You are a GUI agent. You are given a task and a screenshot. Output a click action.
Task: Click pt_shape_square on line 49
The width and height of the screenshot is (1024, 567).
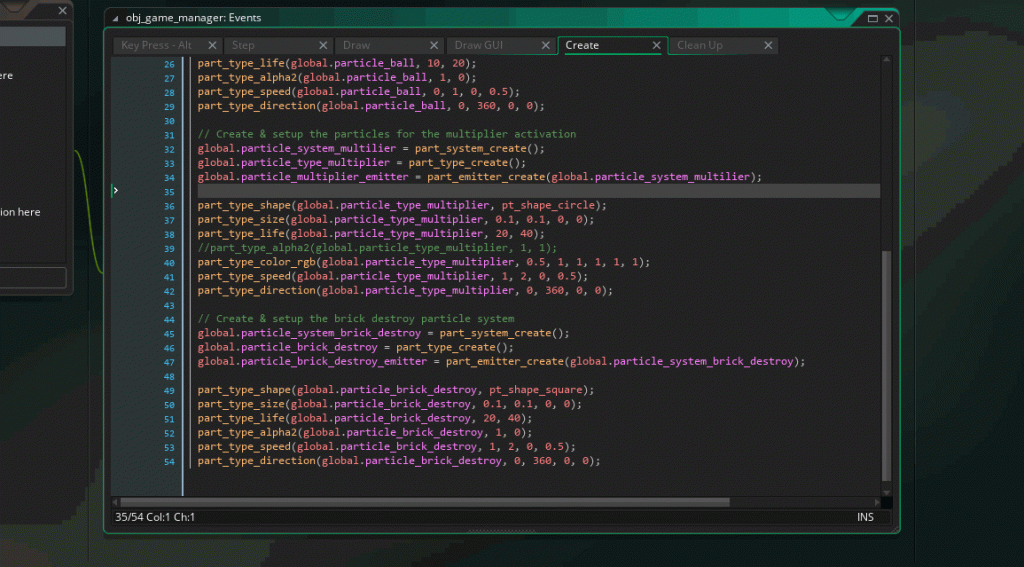[536, 390]
